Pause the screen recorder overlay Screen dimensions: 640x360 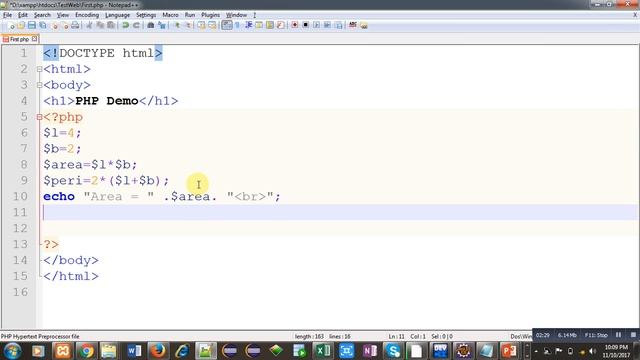pos(618,335)
